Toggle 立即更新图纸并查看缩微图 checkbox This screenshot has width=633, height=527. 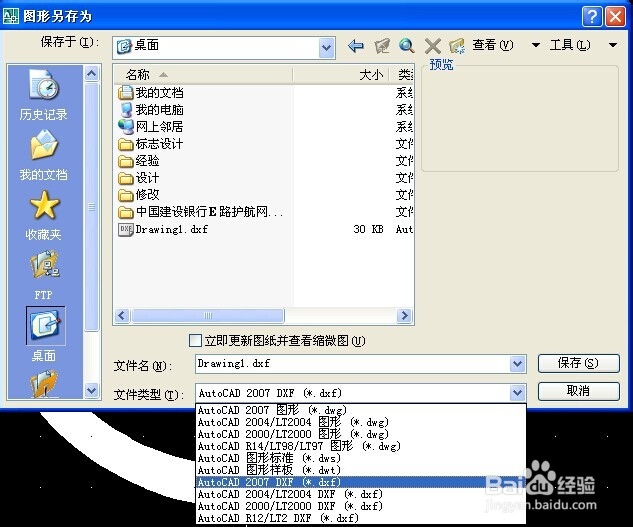[195, 340]
